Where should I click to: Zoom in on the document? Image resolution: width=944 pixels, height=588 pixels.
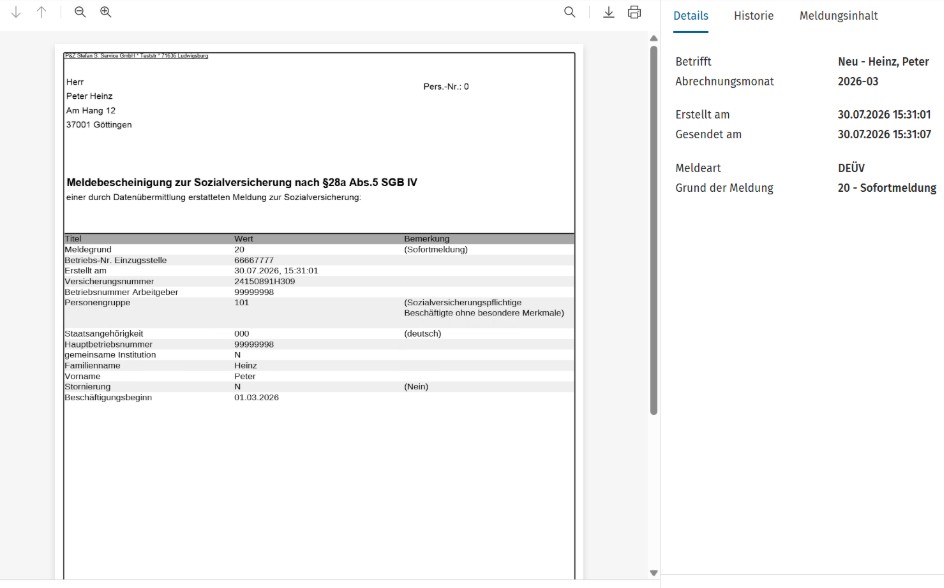(105, 12)
